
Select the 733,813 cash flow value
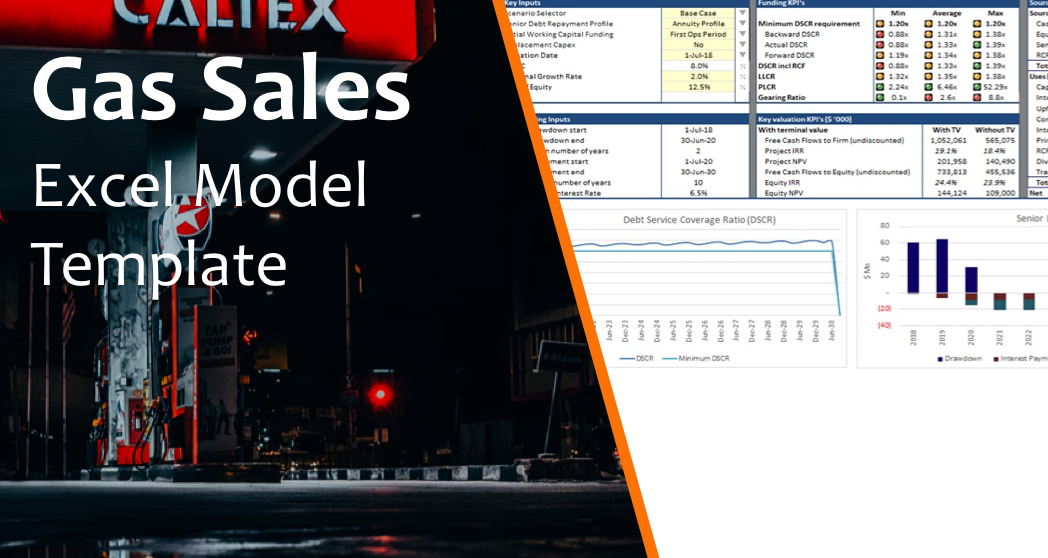pyautogui.click(x=952, y=172)
